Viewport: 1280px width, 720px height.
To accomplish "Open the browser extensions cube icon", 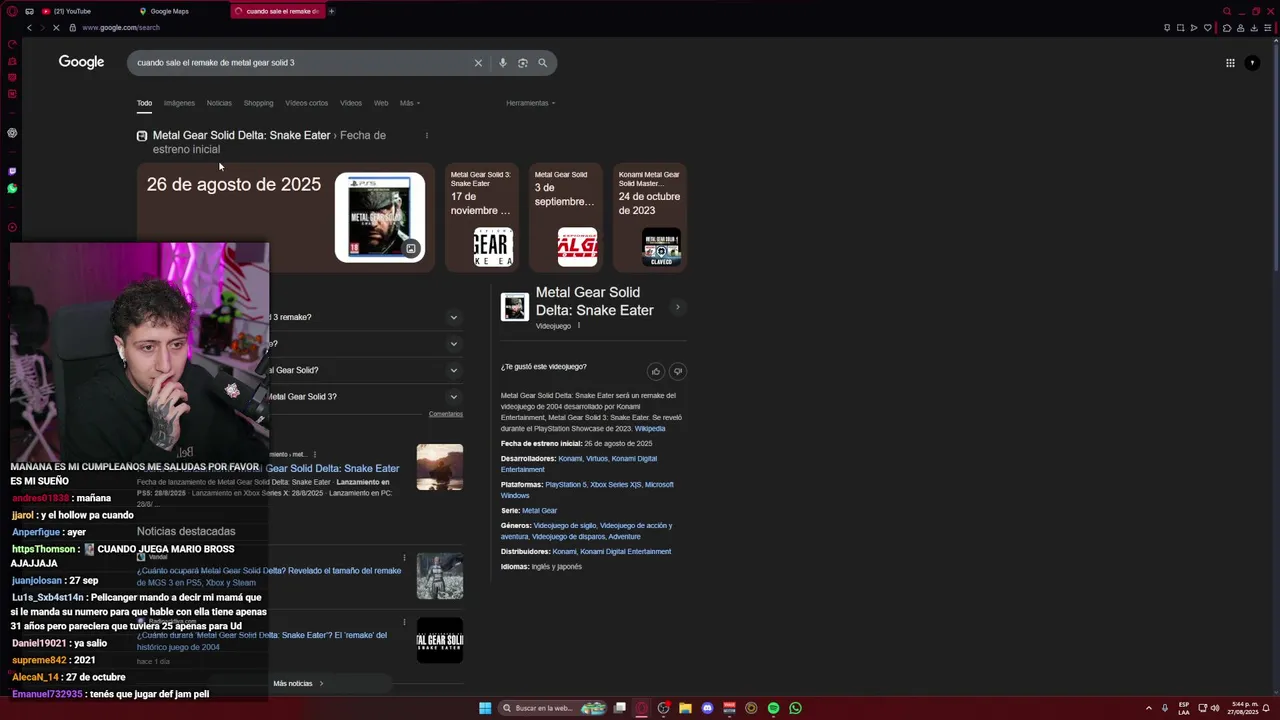I will click(1227, 28).
